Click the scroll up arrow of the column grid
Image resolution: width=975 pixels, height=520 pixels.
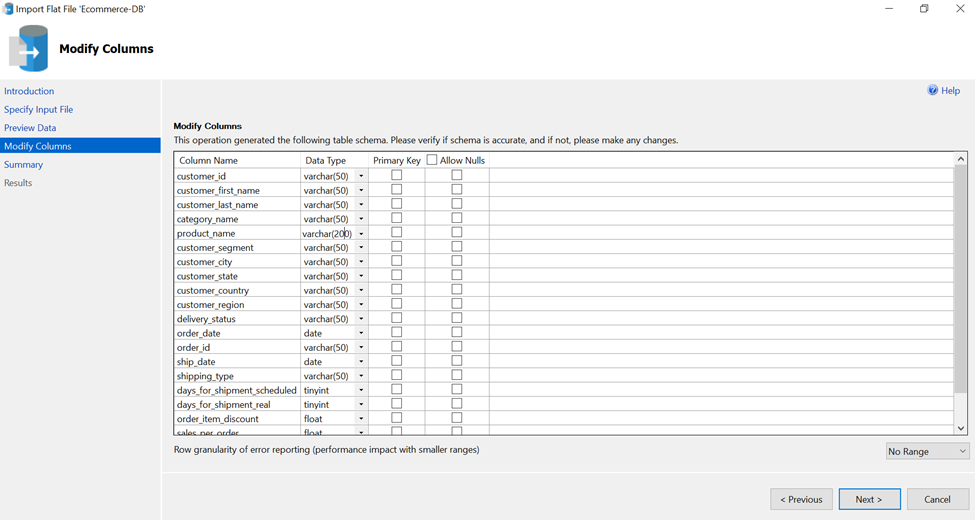click(961, 159)
